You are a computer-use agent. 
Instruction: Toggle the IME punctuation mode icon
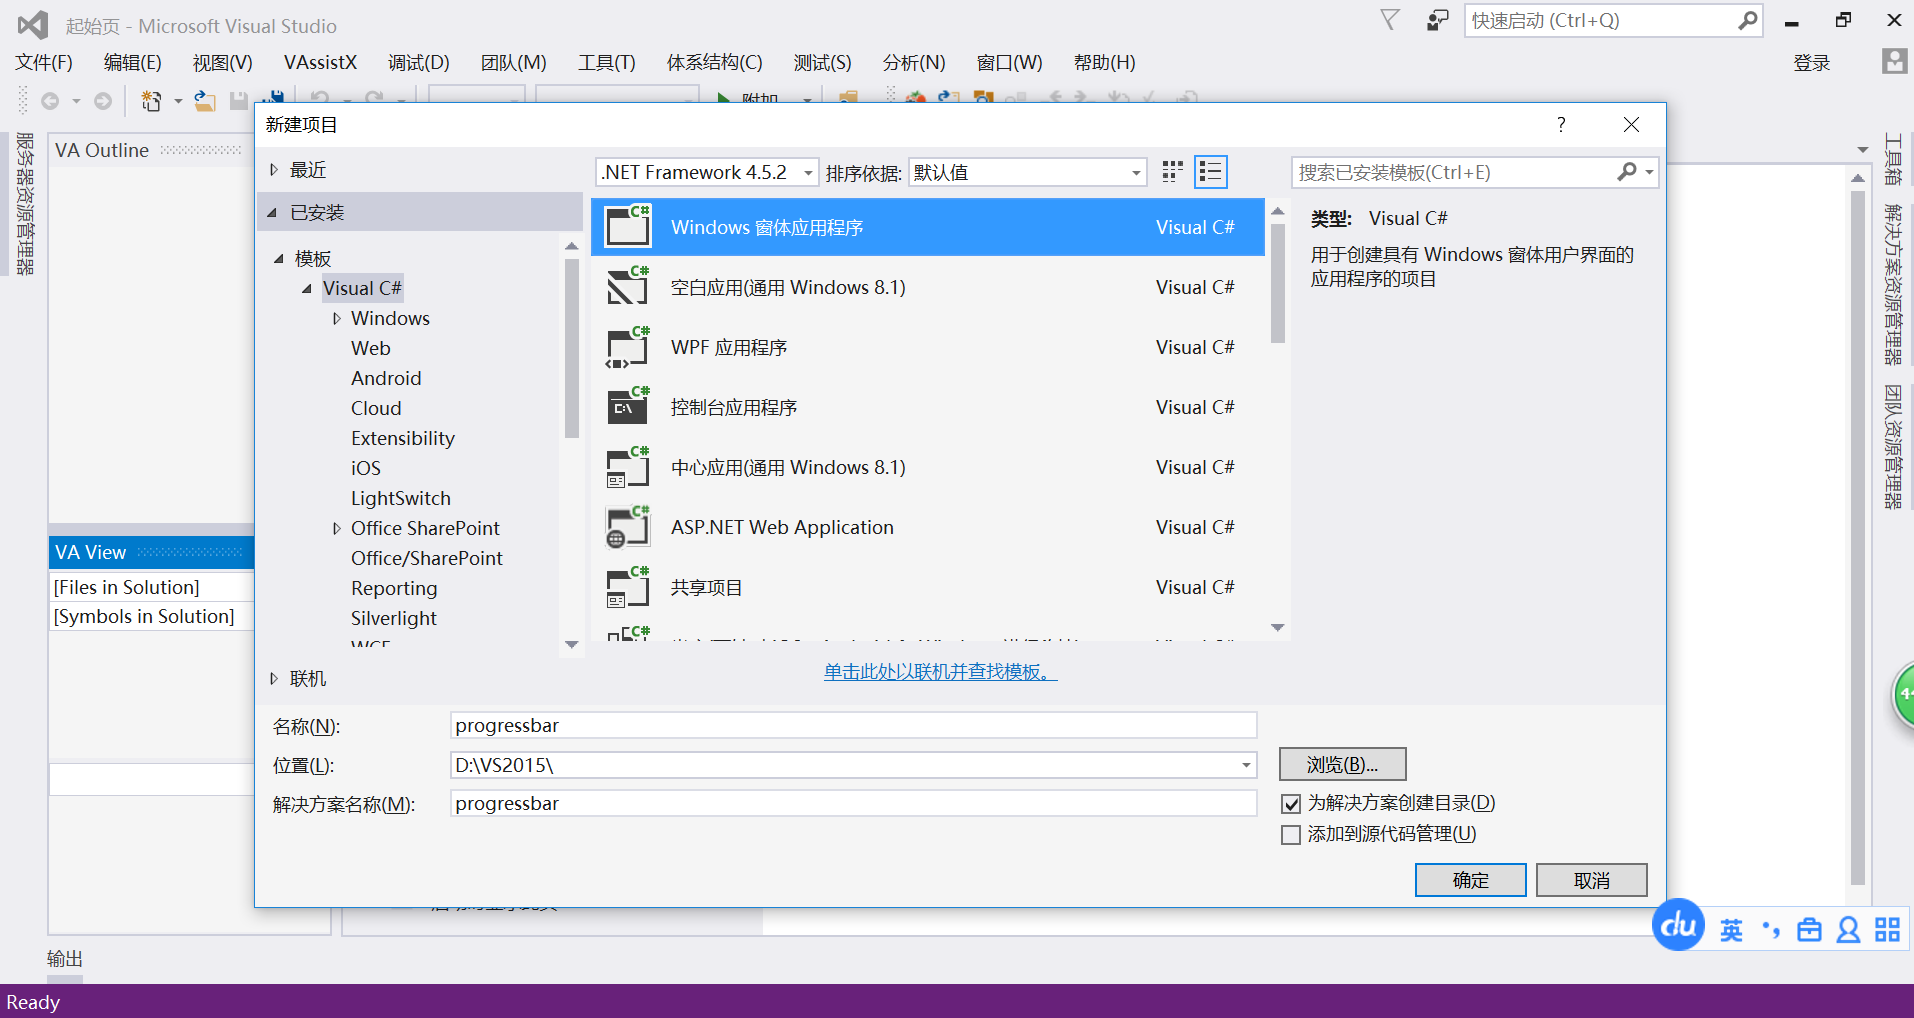1771,931
